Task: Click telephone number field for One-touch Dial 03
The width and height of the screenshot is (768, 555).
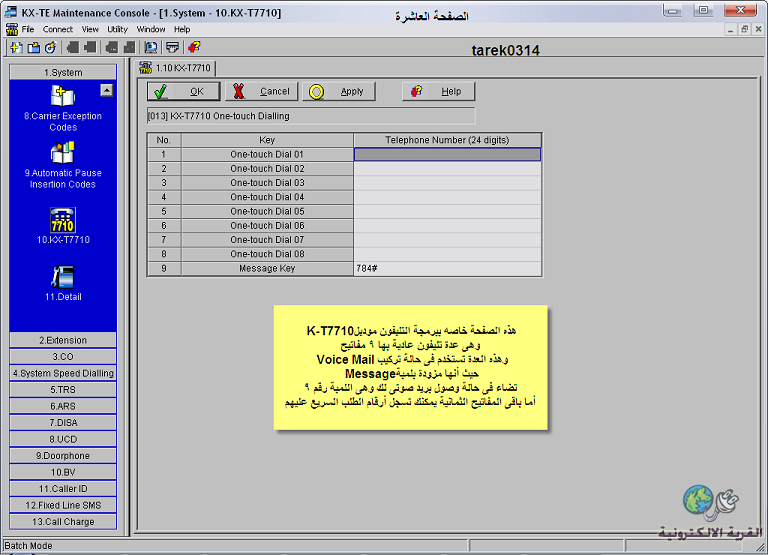Action: pyautogui.click(x=447, y=183)
